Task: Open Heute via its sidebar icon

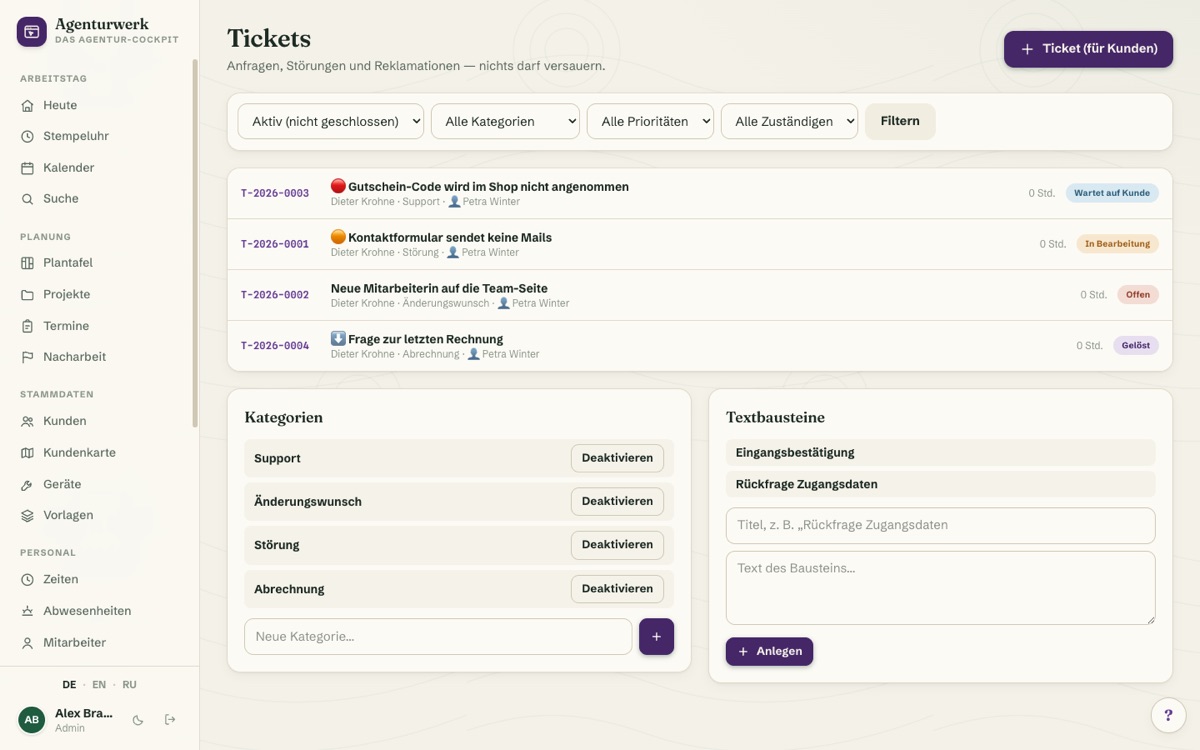Action: click(27, 105)
